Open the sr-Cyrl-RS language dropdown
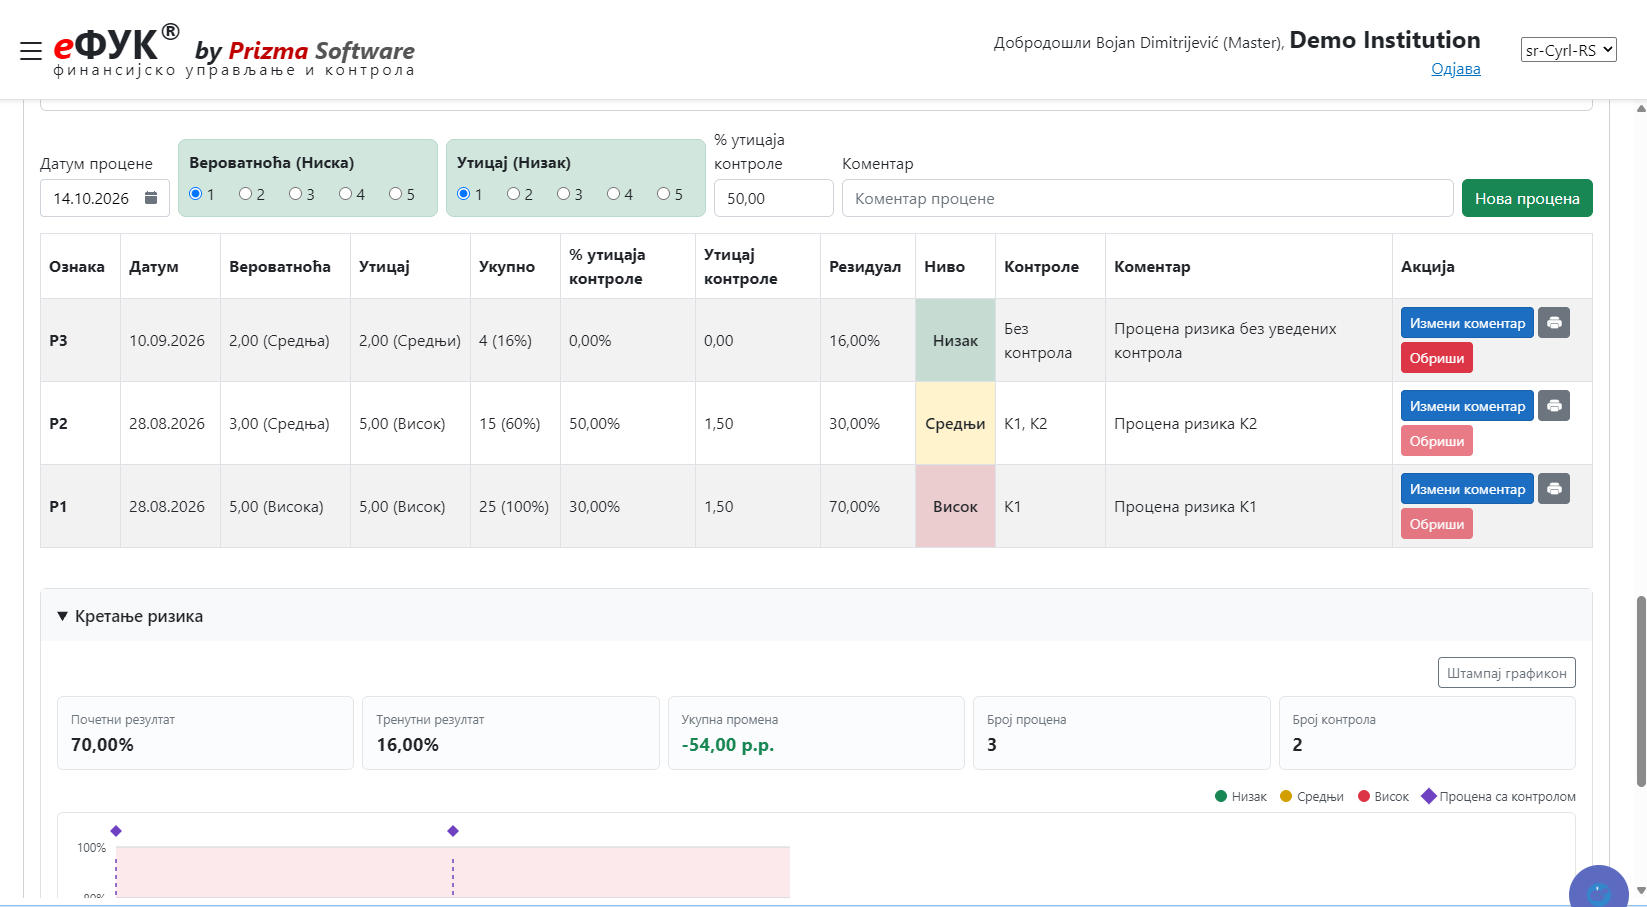The width and height of the screenshot is (1647, 907). (1568, 50)
